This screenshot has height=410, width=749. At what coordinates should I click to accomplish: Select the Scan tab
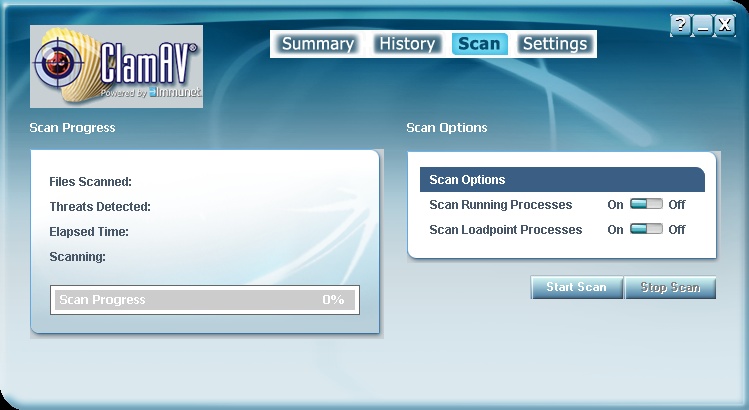point(479,44)
